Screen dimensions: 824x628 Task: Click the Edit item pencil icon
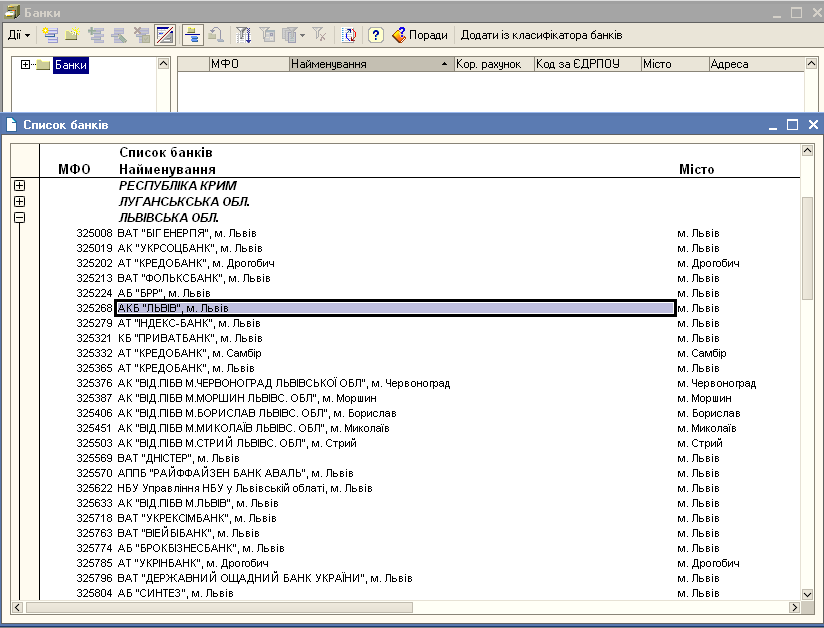coord(119,35)
